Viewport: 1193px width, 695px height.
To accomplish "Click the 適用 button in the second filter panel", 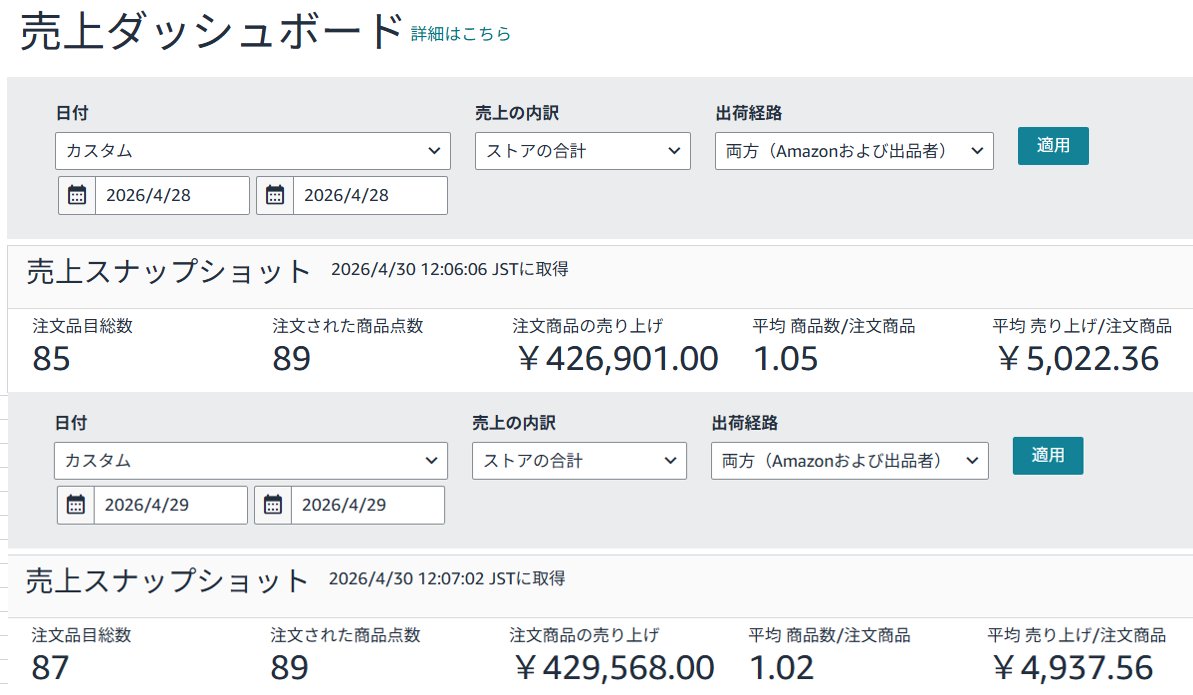I will pyautogui.click(x=1048, y=455).
